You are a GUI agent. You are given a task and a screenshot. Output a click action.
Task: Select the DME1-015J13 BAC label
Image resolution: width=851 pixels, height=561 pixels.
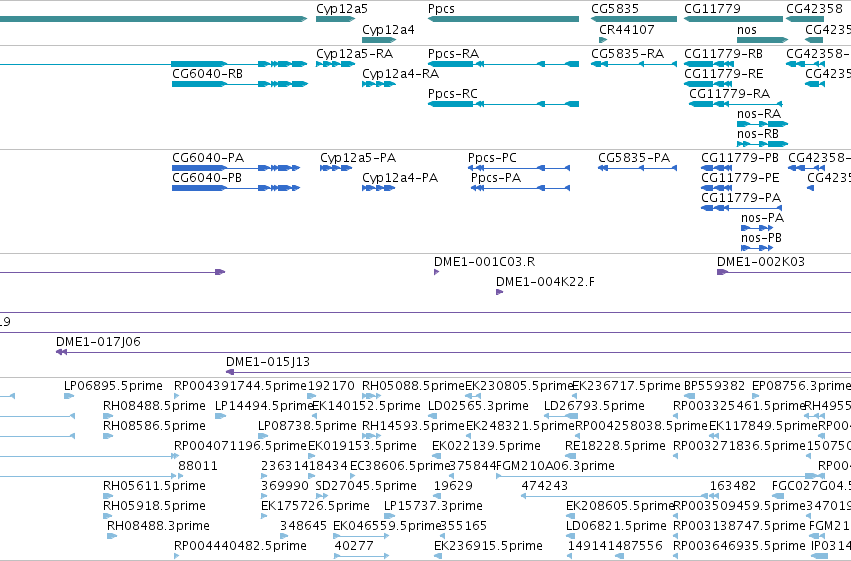[x=268, y=362]
